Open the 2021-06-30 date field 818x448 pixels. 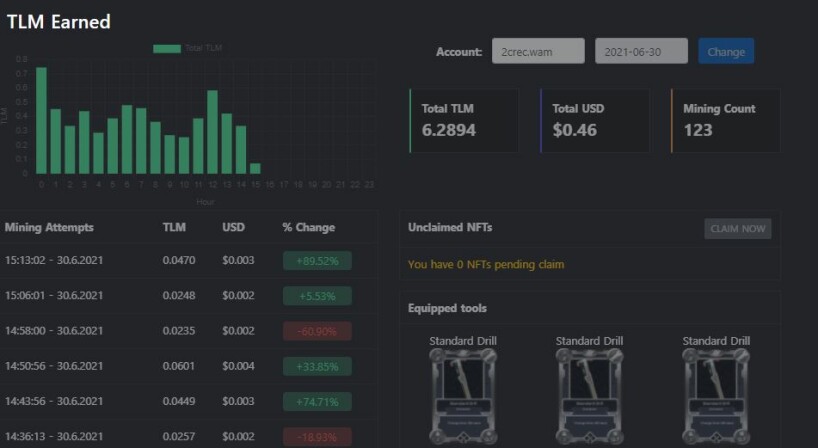point(641,51)
